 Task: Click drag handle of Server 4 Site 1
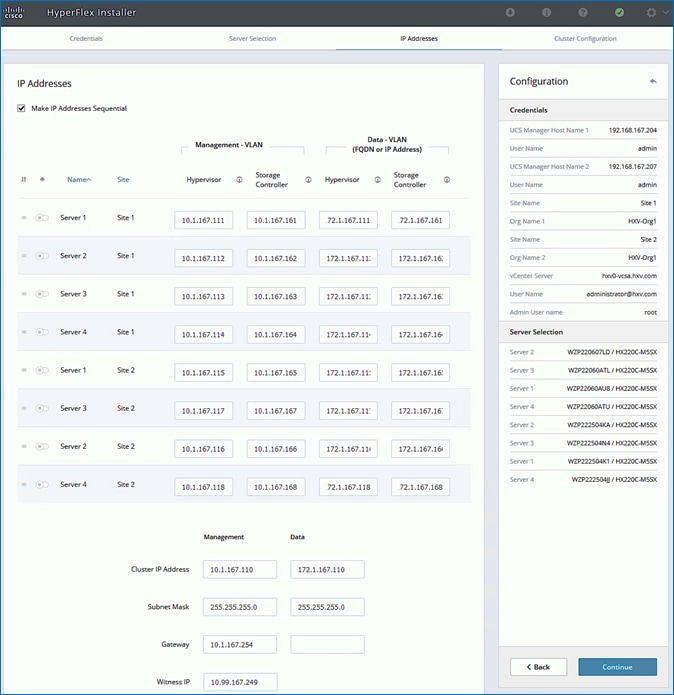coord(24,332)
